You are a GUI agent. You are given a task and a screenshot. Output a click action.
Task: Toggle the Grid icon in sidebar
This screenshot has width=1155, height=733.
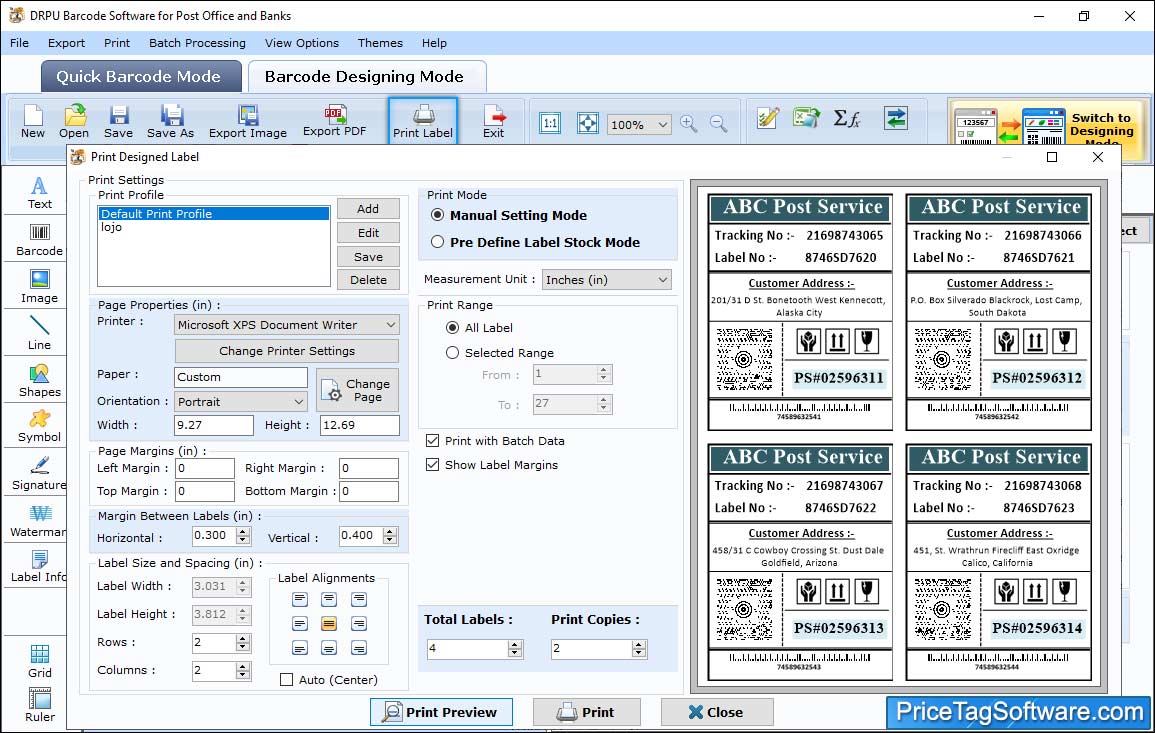40,661
